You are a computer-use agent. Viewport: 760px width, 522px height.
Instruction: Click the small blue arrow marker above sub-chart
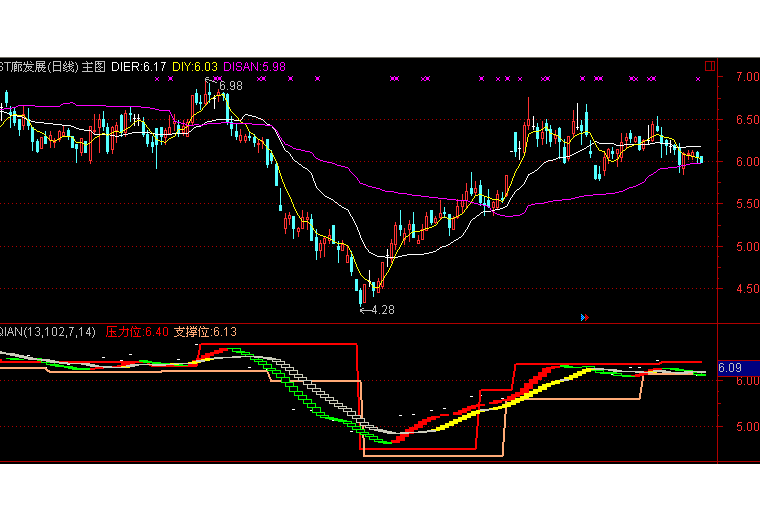point(584,317)
